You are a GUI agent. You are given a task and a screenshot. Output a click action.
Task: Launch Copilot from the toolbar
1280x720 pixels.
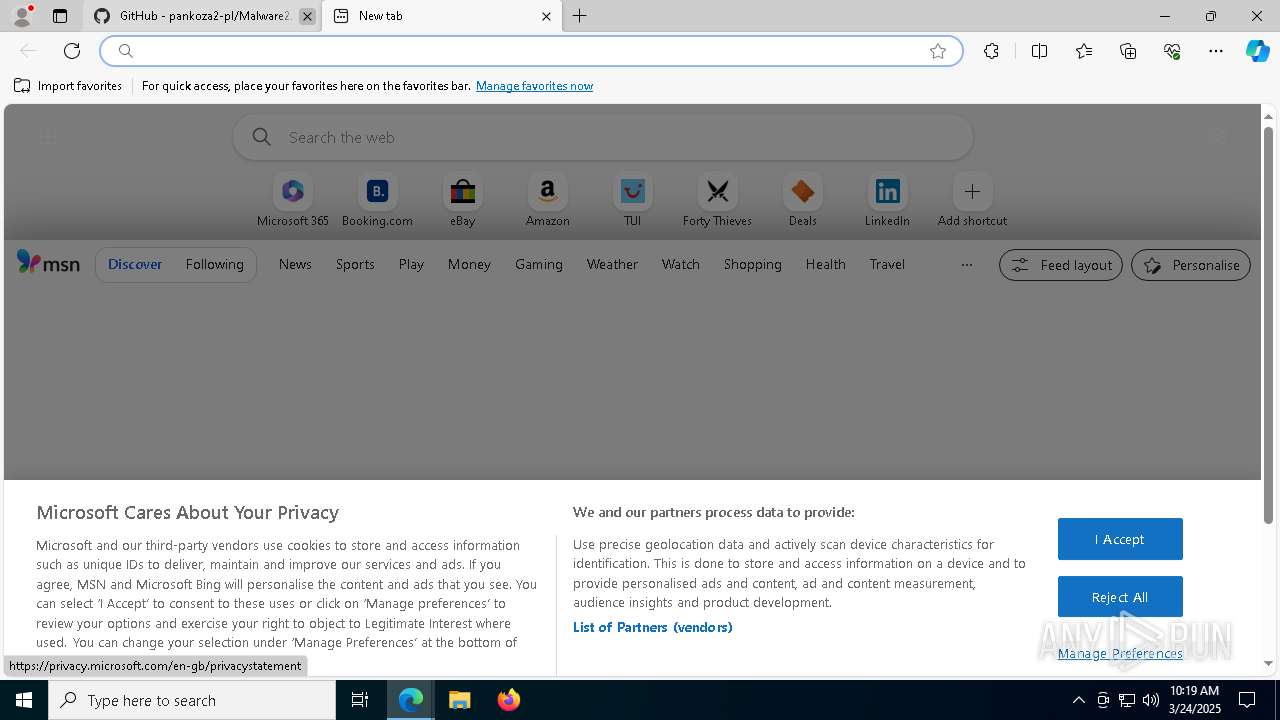pos(1257,51)
